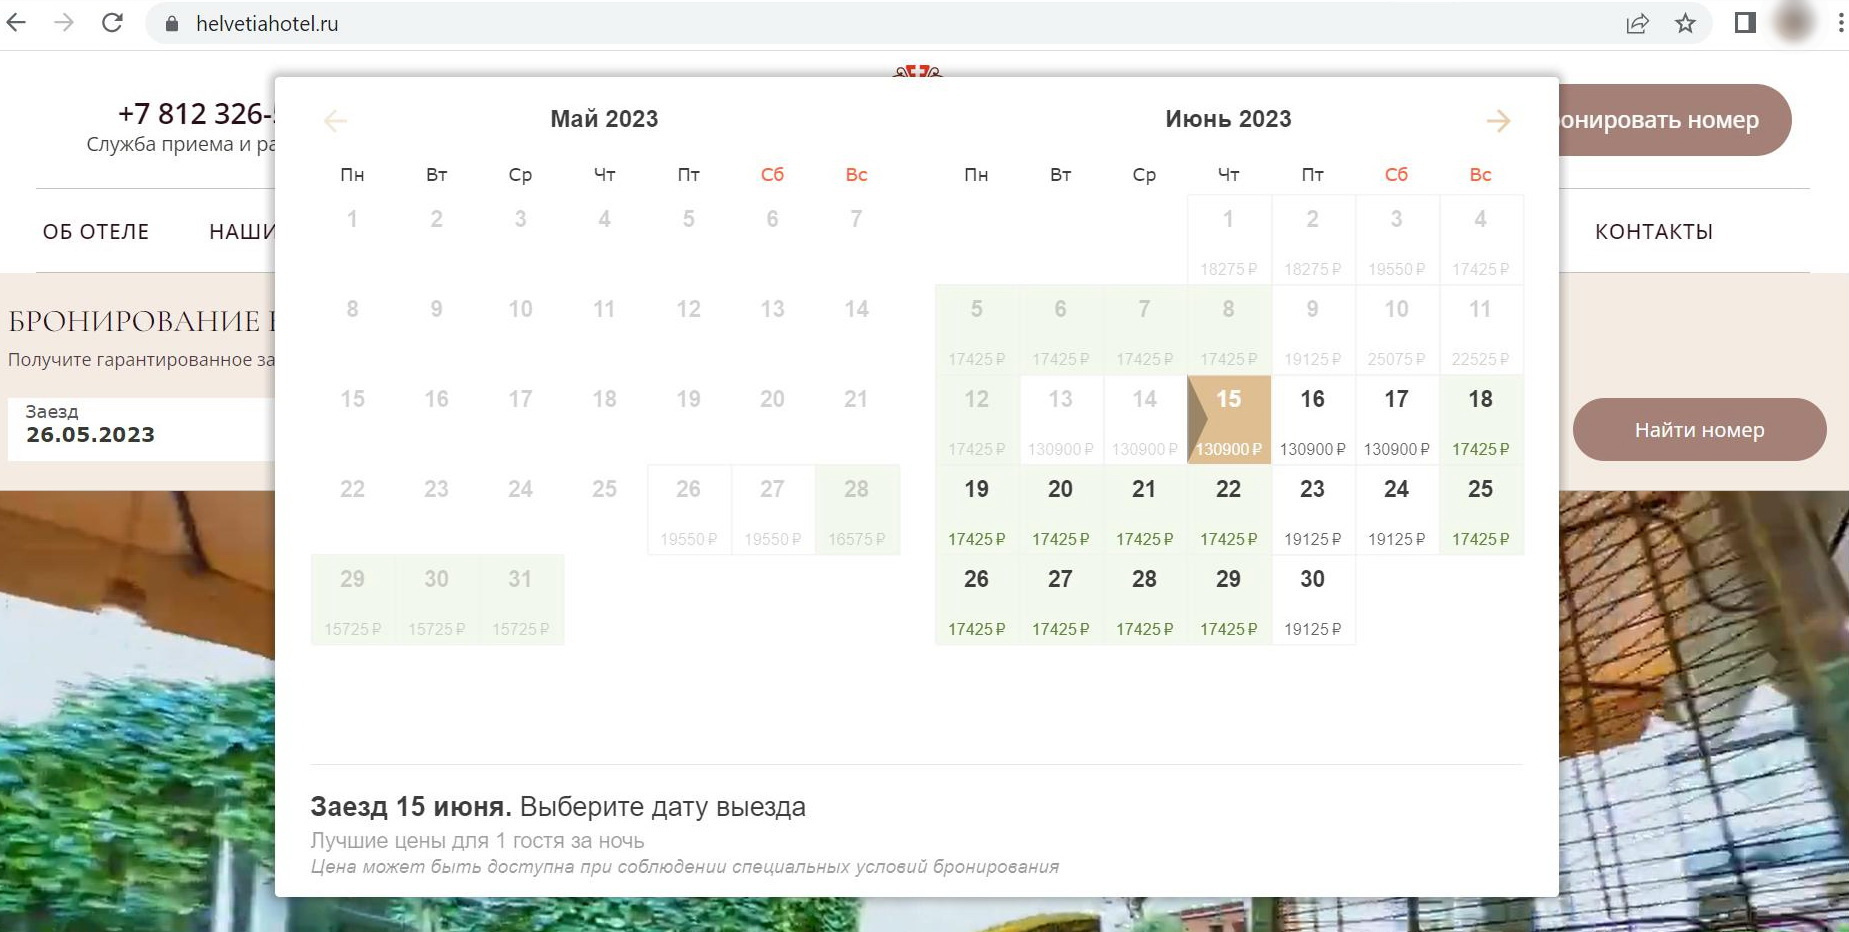Click the share page icon
The width and height of the screenshot is (1849, 932).
(1637, 23)
